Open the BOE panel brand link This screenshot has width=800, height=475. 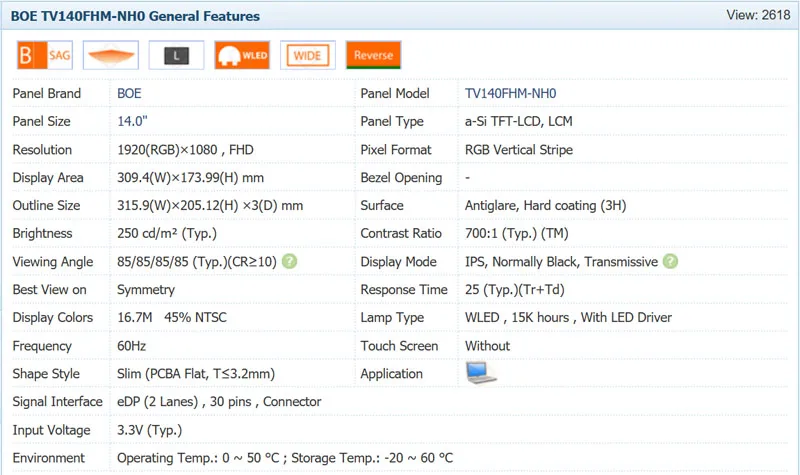129,93
